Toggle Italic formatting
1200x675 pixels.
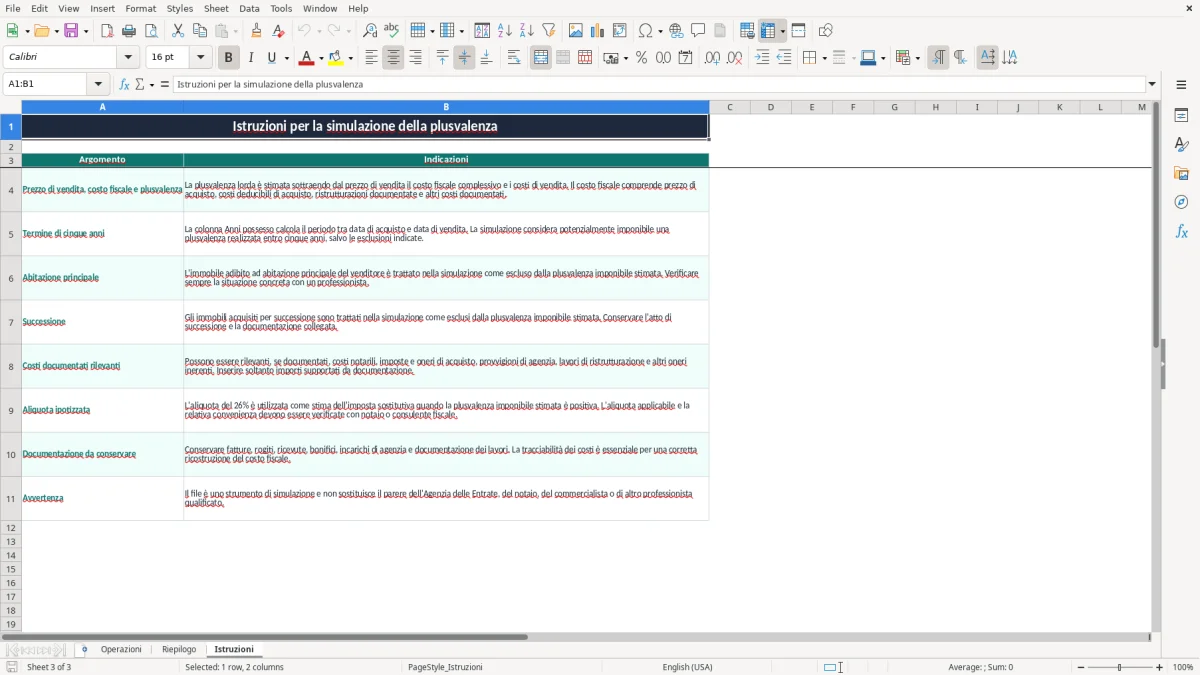point(251,58)
